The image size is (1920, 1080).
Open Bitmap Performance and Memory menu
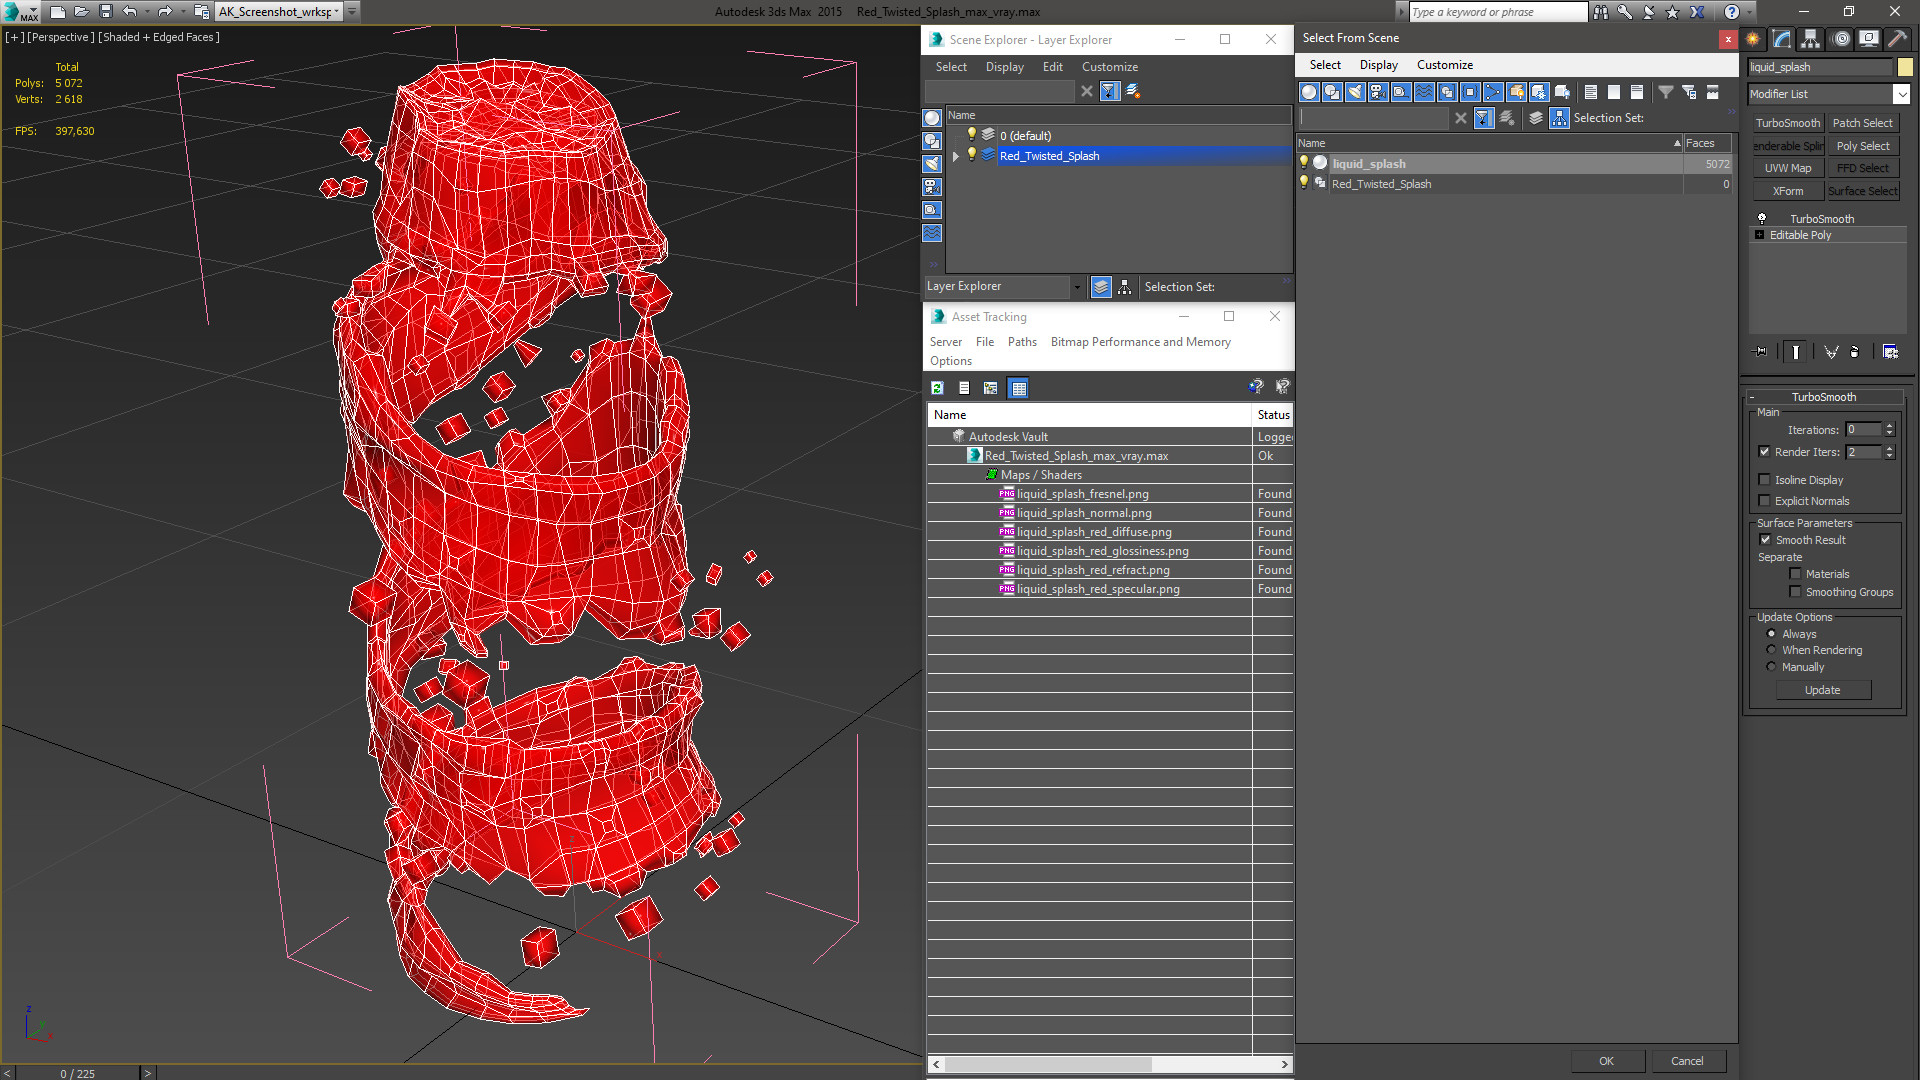click(1140, 342)
